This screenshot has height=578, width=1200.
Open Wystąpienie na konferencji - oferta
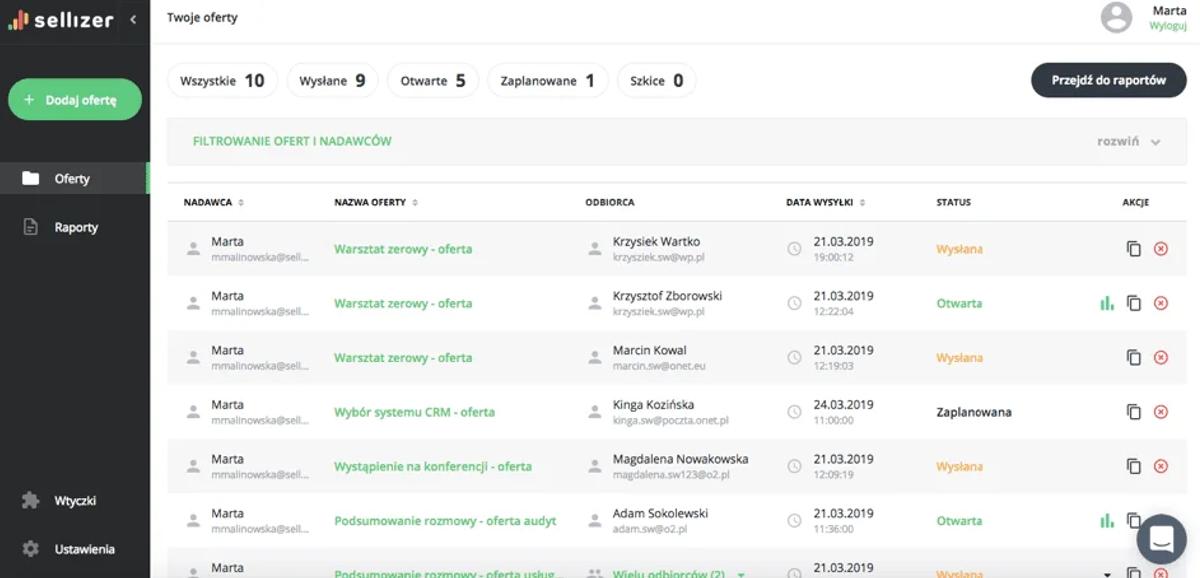tap(433, 466)
